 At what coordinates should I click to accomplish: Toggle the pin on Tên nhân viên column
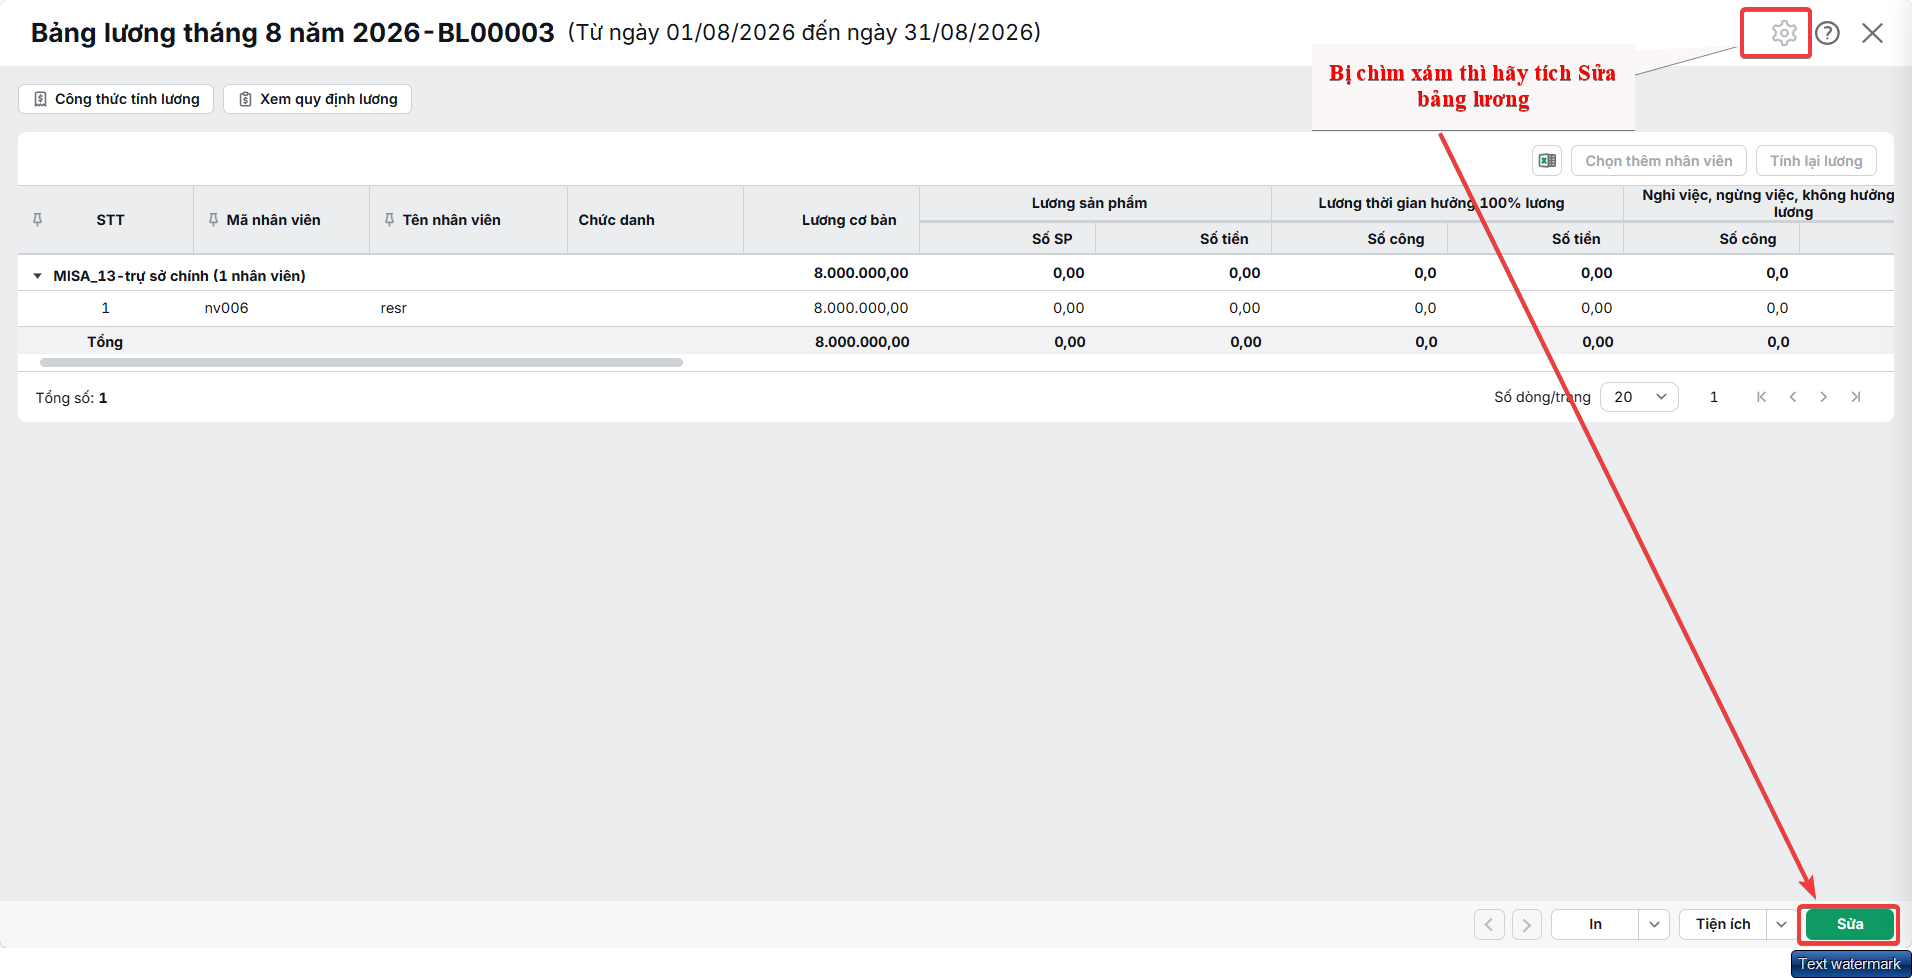389,220
